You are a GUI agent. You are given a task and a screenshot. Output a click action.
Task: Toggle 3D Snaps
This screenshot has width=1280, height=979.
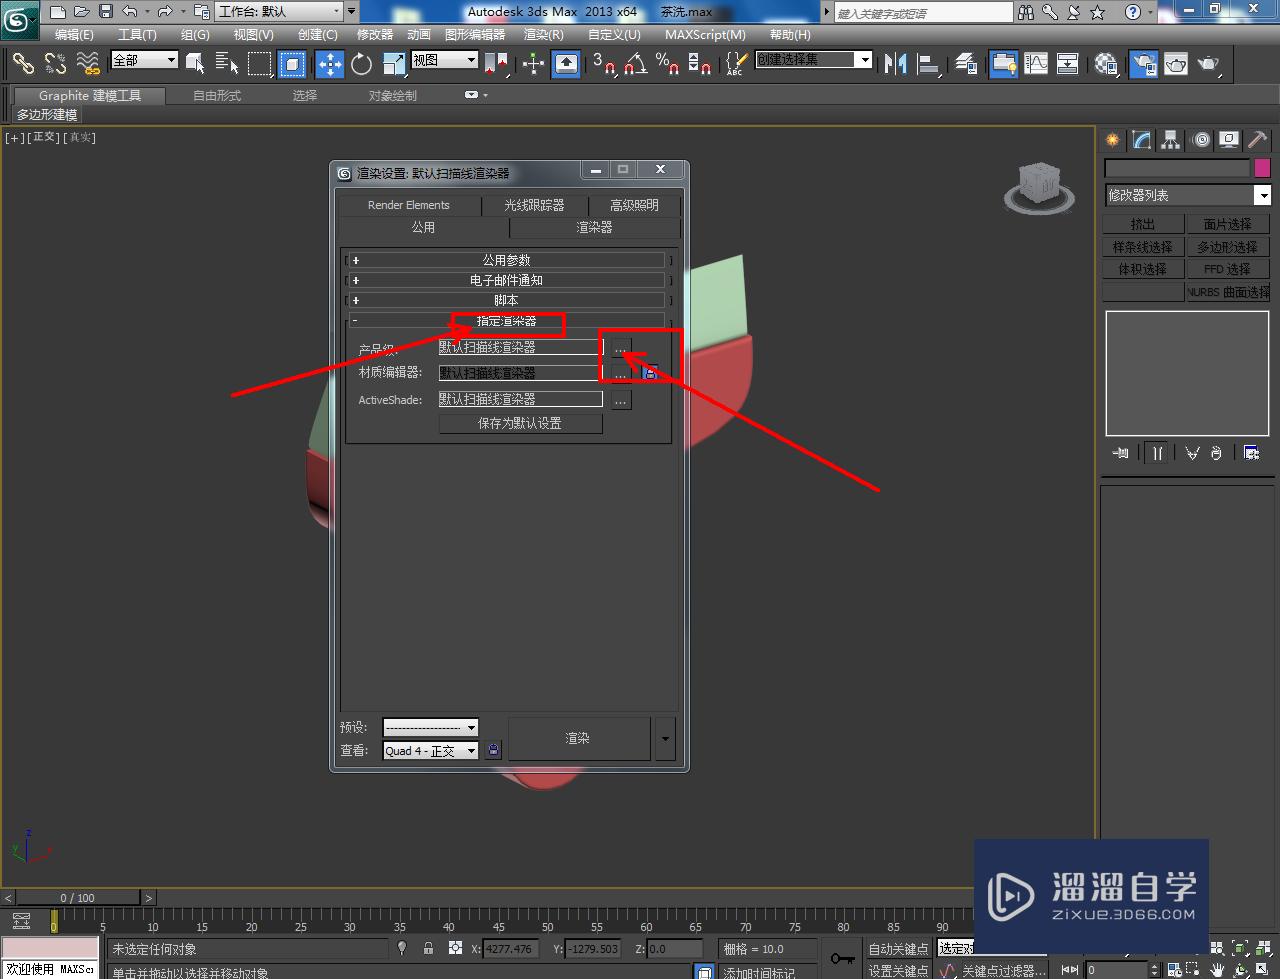pos(603,64)
